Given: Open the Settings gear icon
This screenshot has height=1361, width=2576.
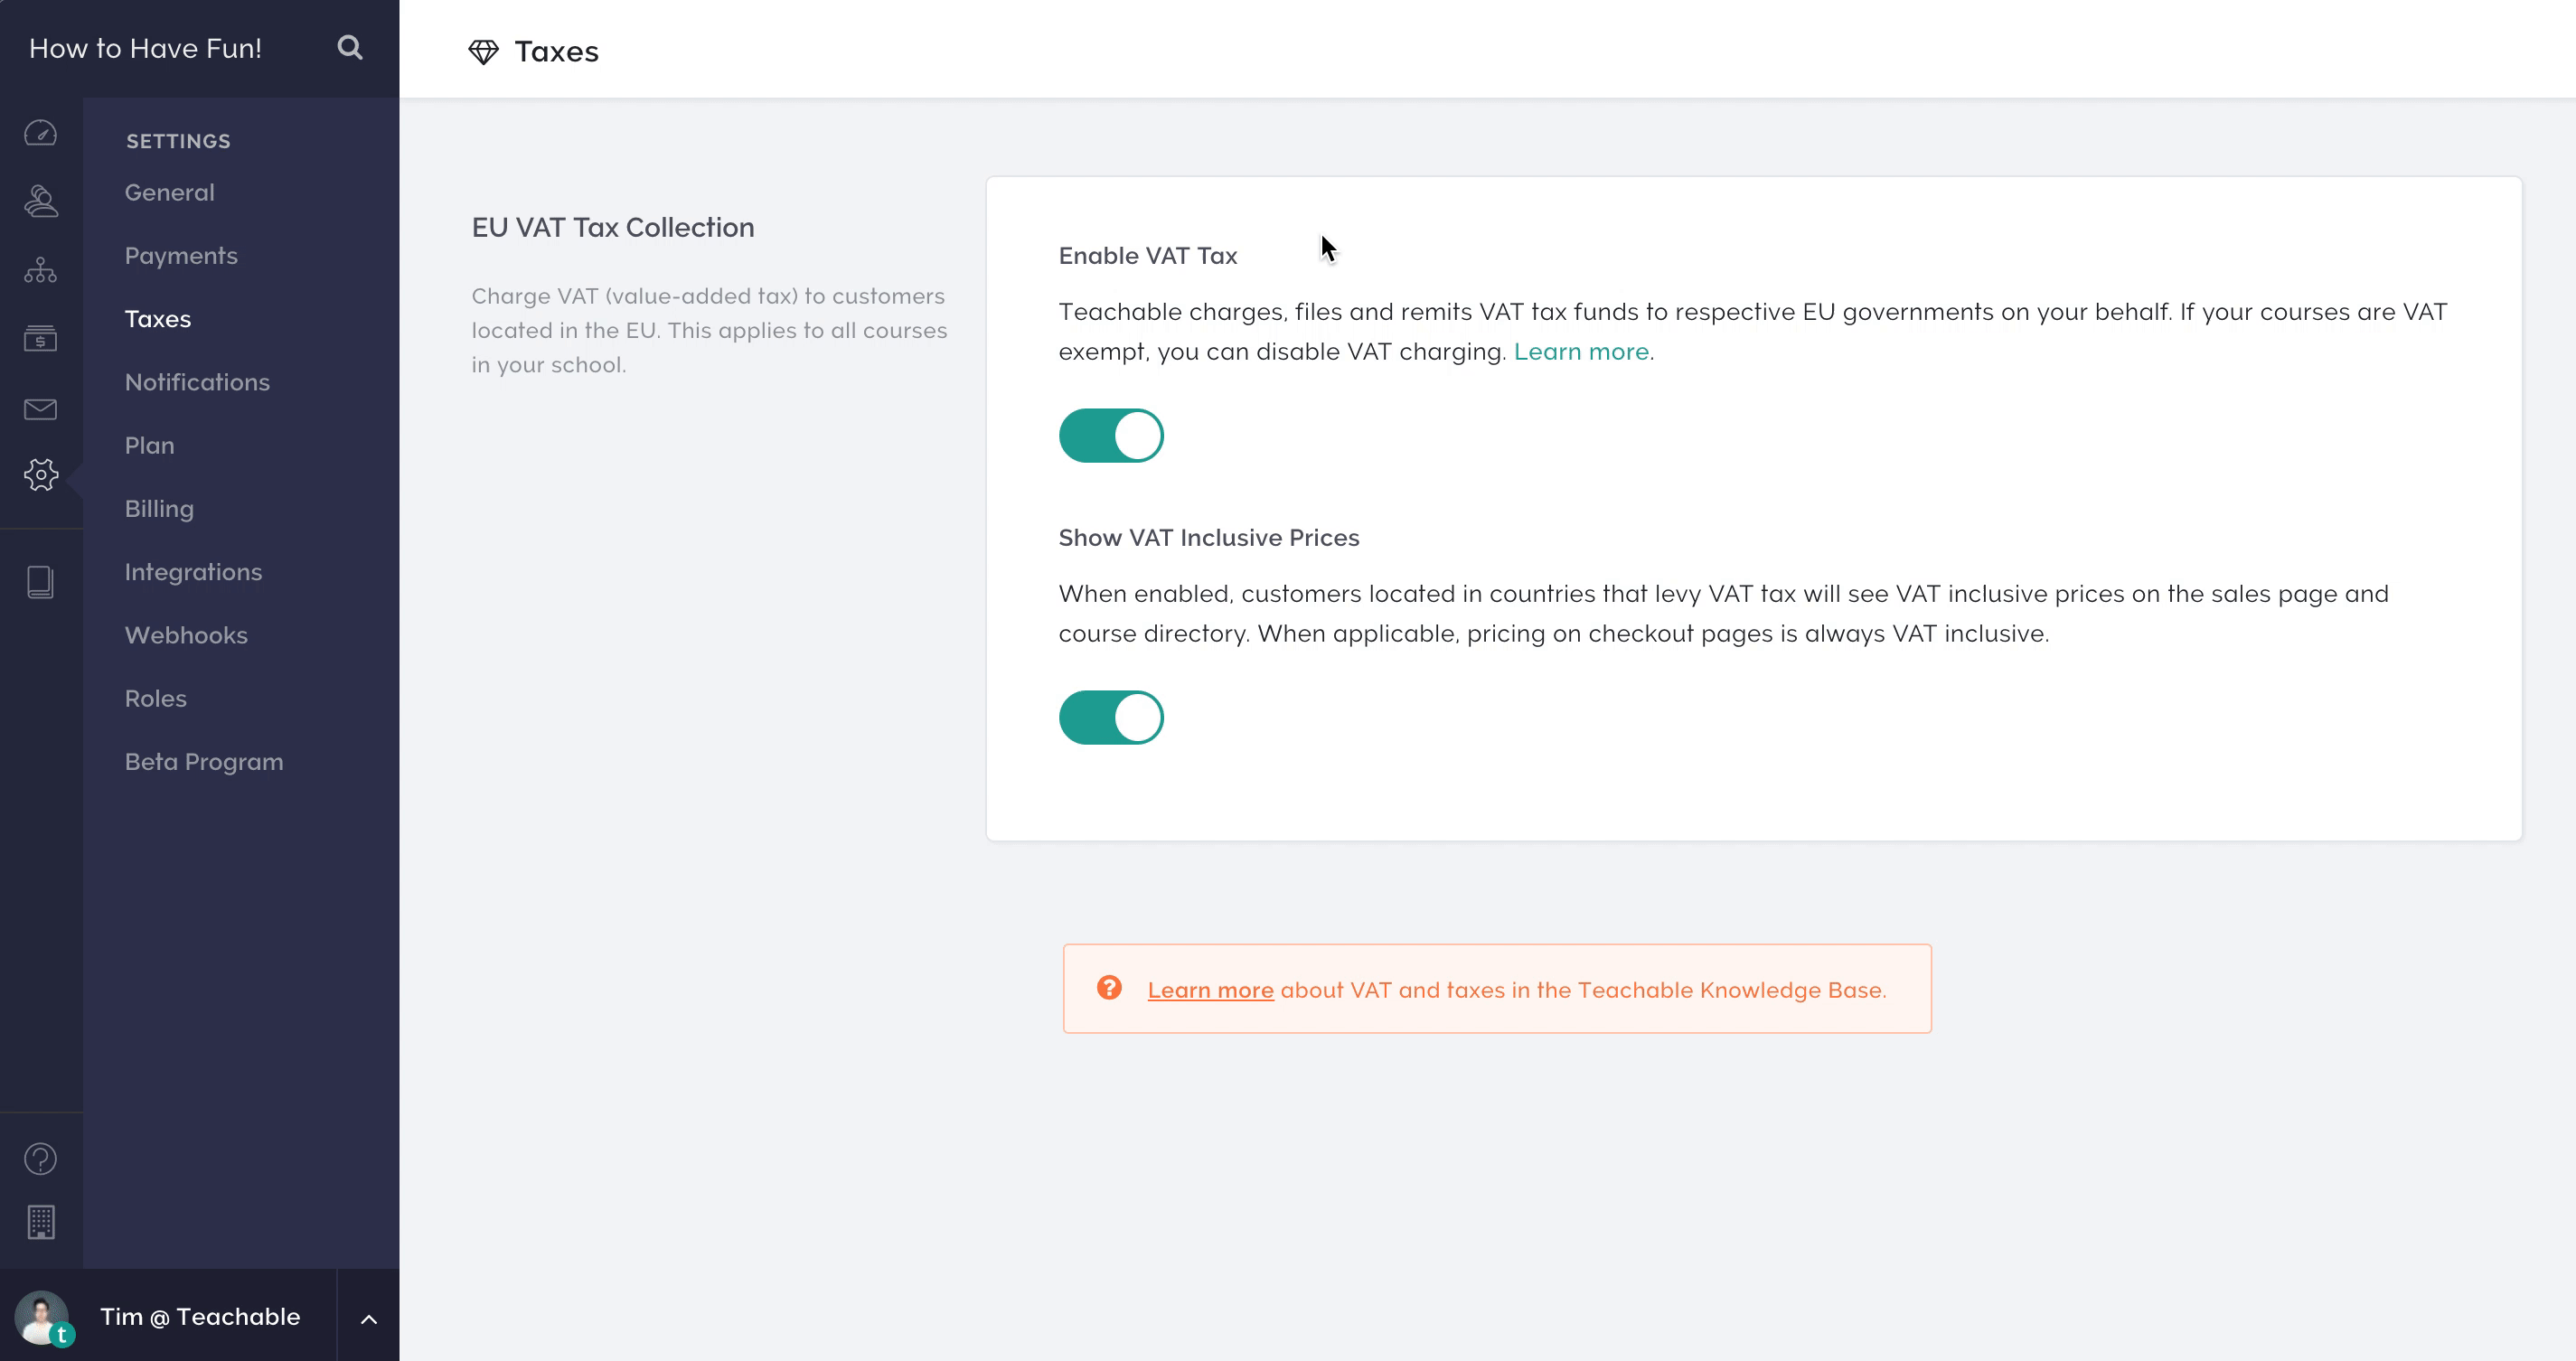Looking at the screenshot, I should pyautogui.click(x=41, y=474).
